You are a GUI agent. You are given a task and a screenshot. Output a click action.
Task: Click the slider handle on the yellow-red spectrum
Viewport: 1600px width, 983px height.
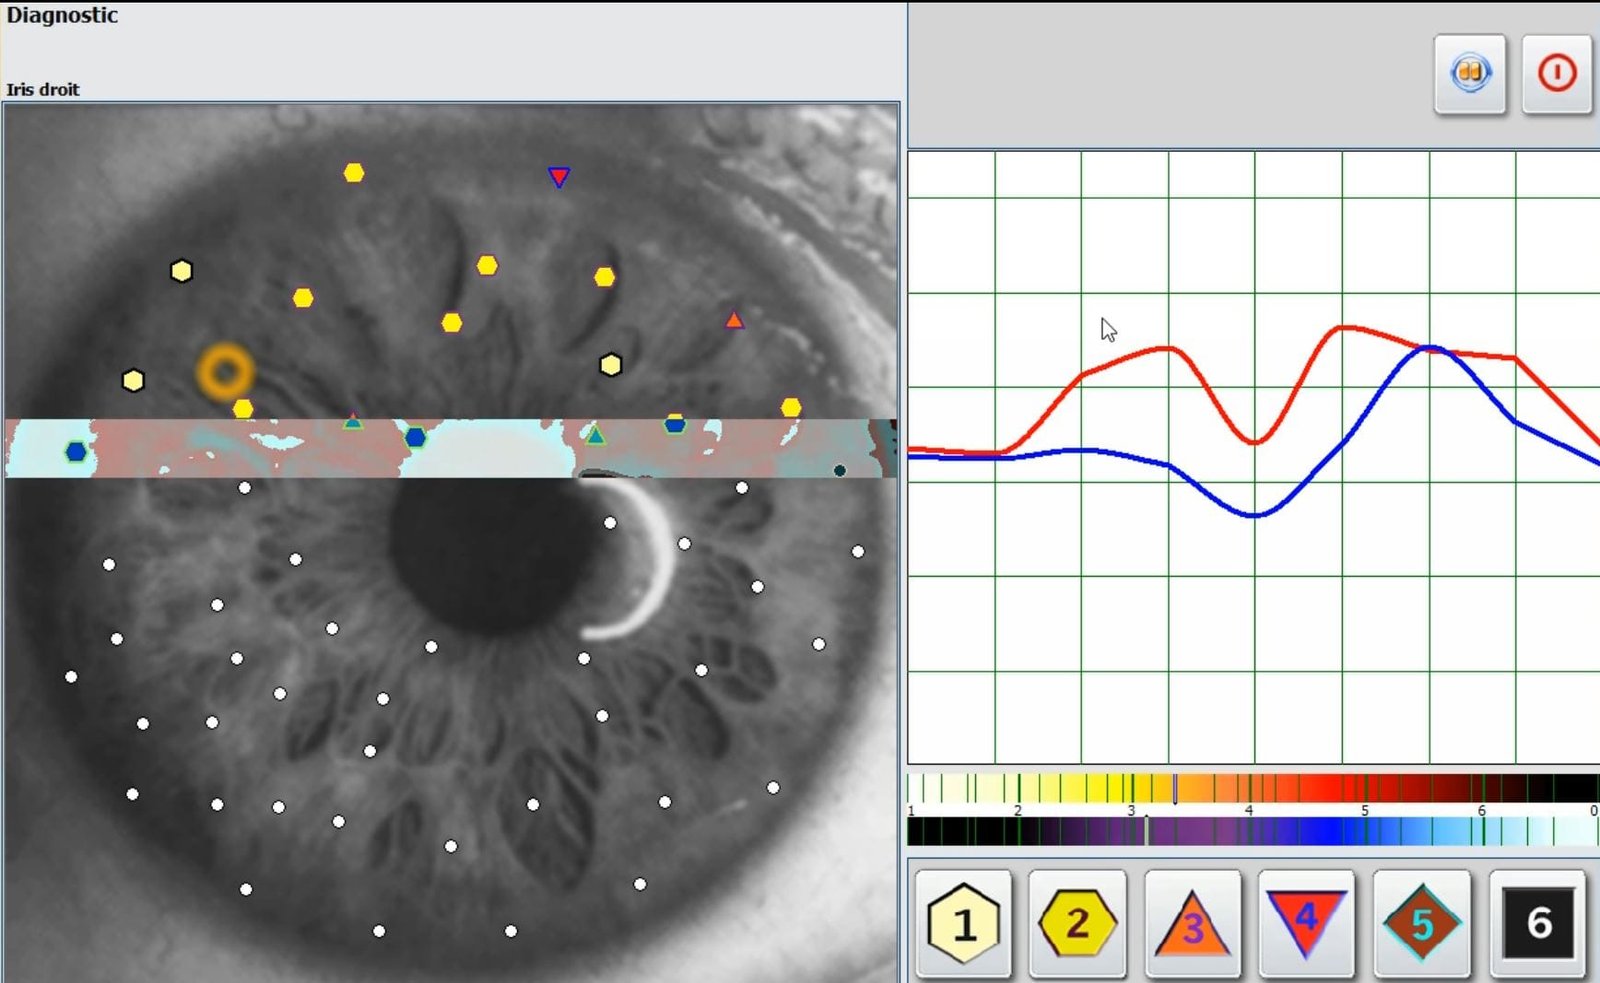tap(1175, 789)
